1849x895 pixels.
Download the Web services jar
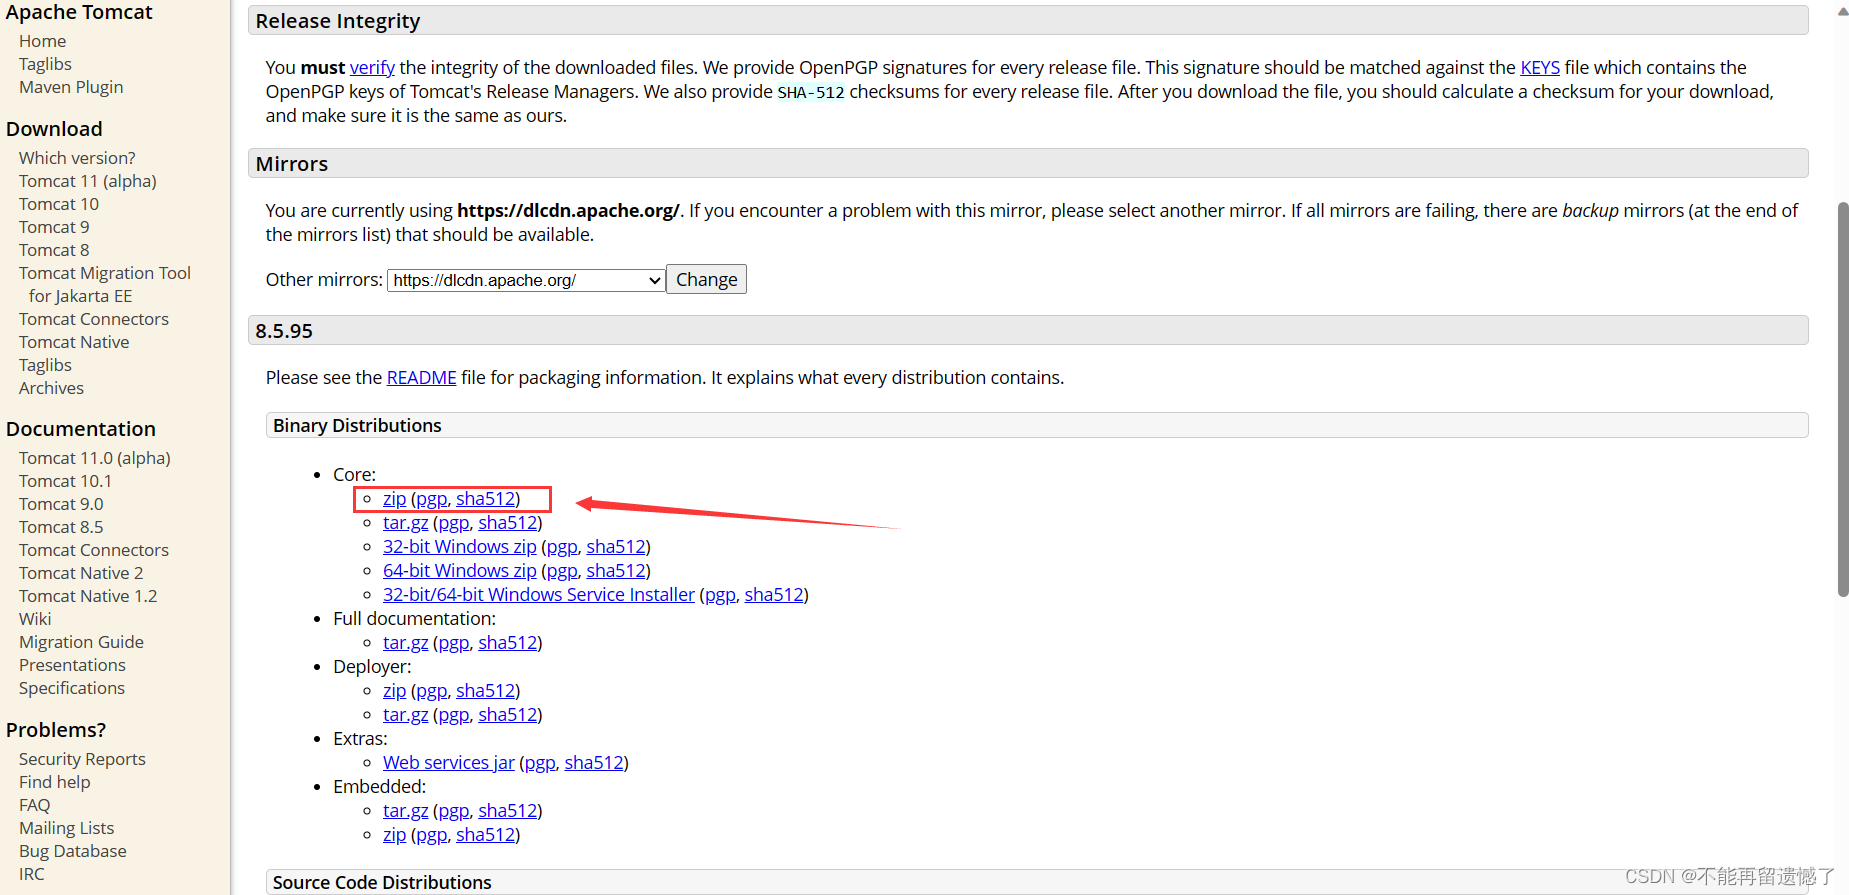tap(449, 762)
